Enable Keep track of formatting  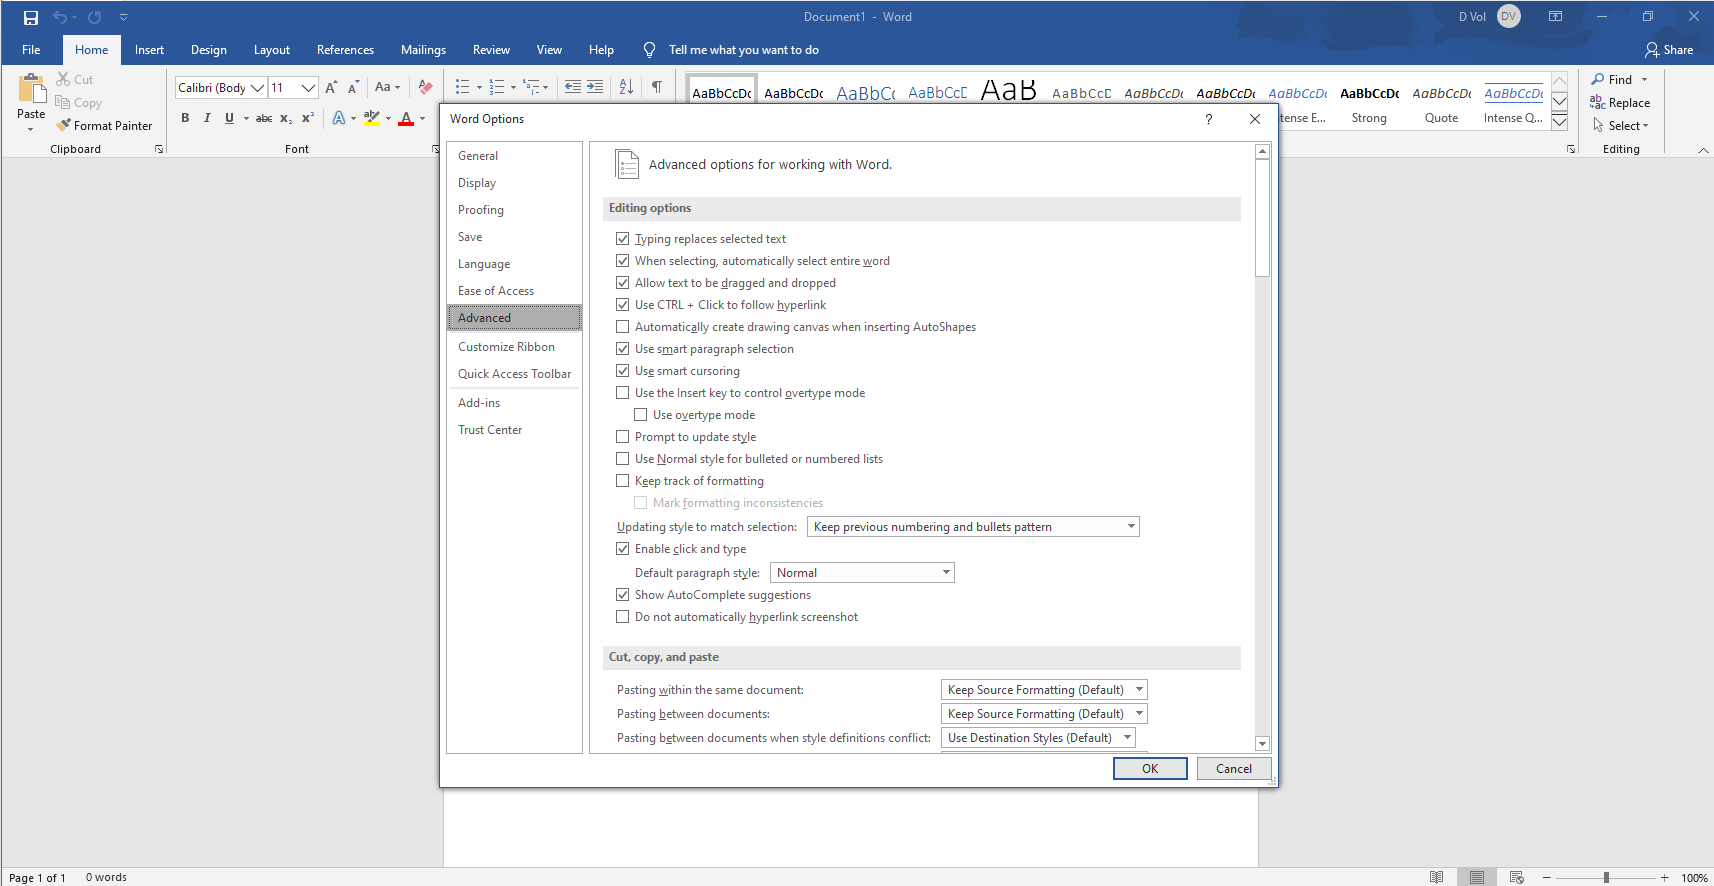coord(623,481)
